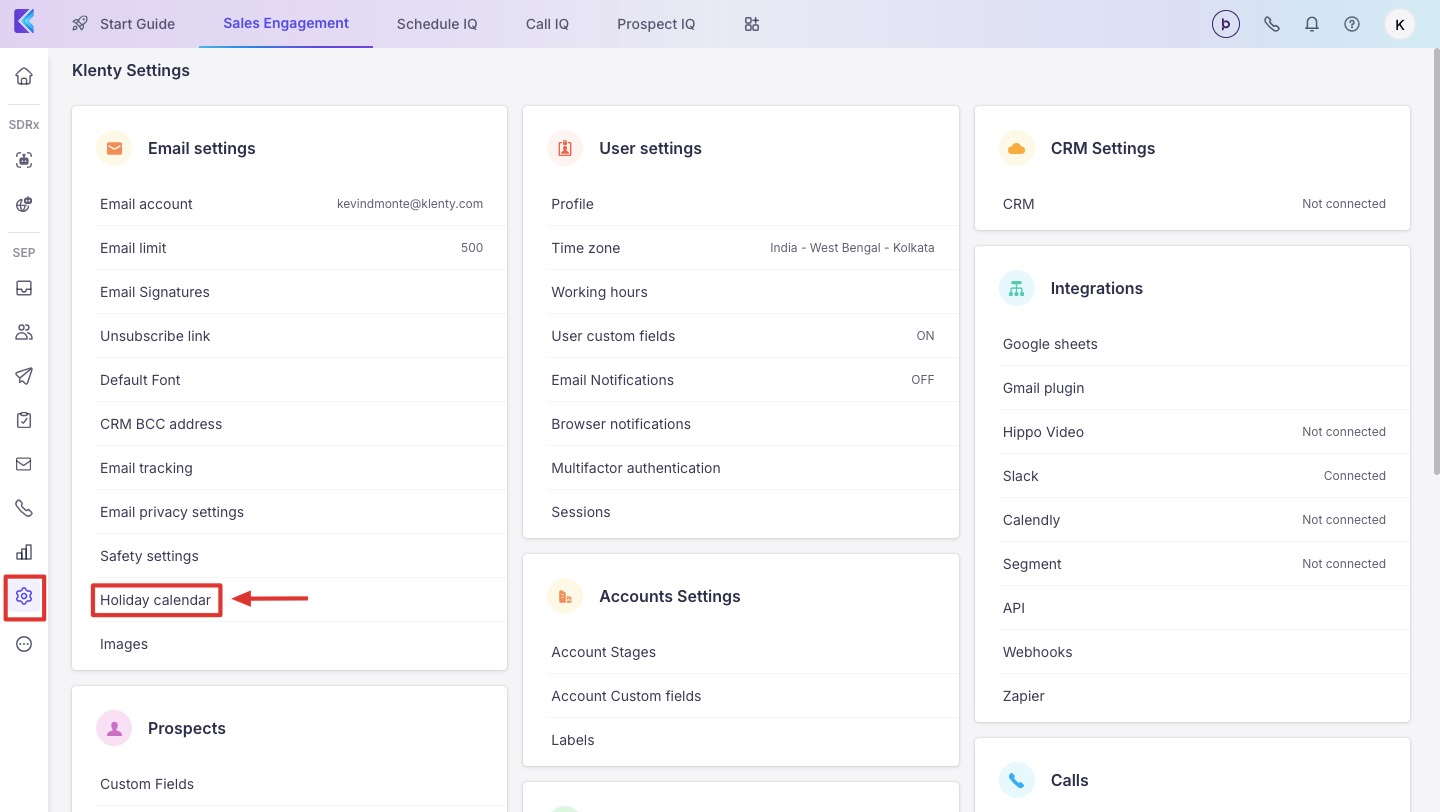The image size is (1440, 812).
Task: Open Tasks via the clipboard-check sidebar icon
Action: (24, 420)
